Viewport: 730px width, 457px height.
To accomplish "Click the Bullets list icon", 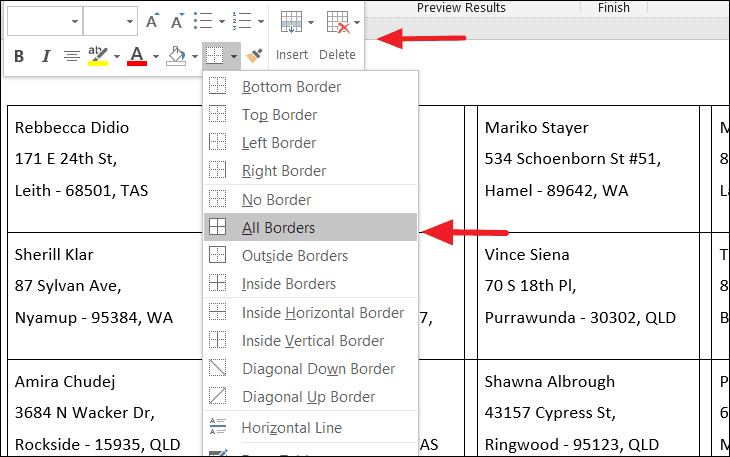I will (x=203, y=21).
